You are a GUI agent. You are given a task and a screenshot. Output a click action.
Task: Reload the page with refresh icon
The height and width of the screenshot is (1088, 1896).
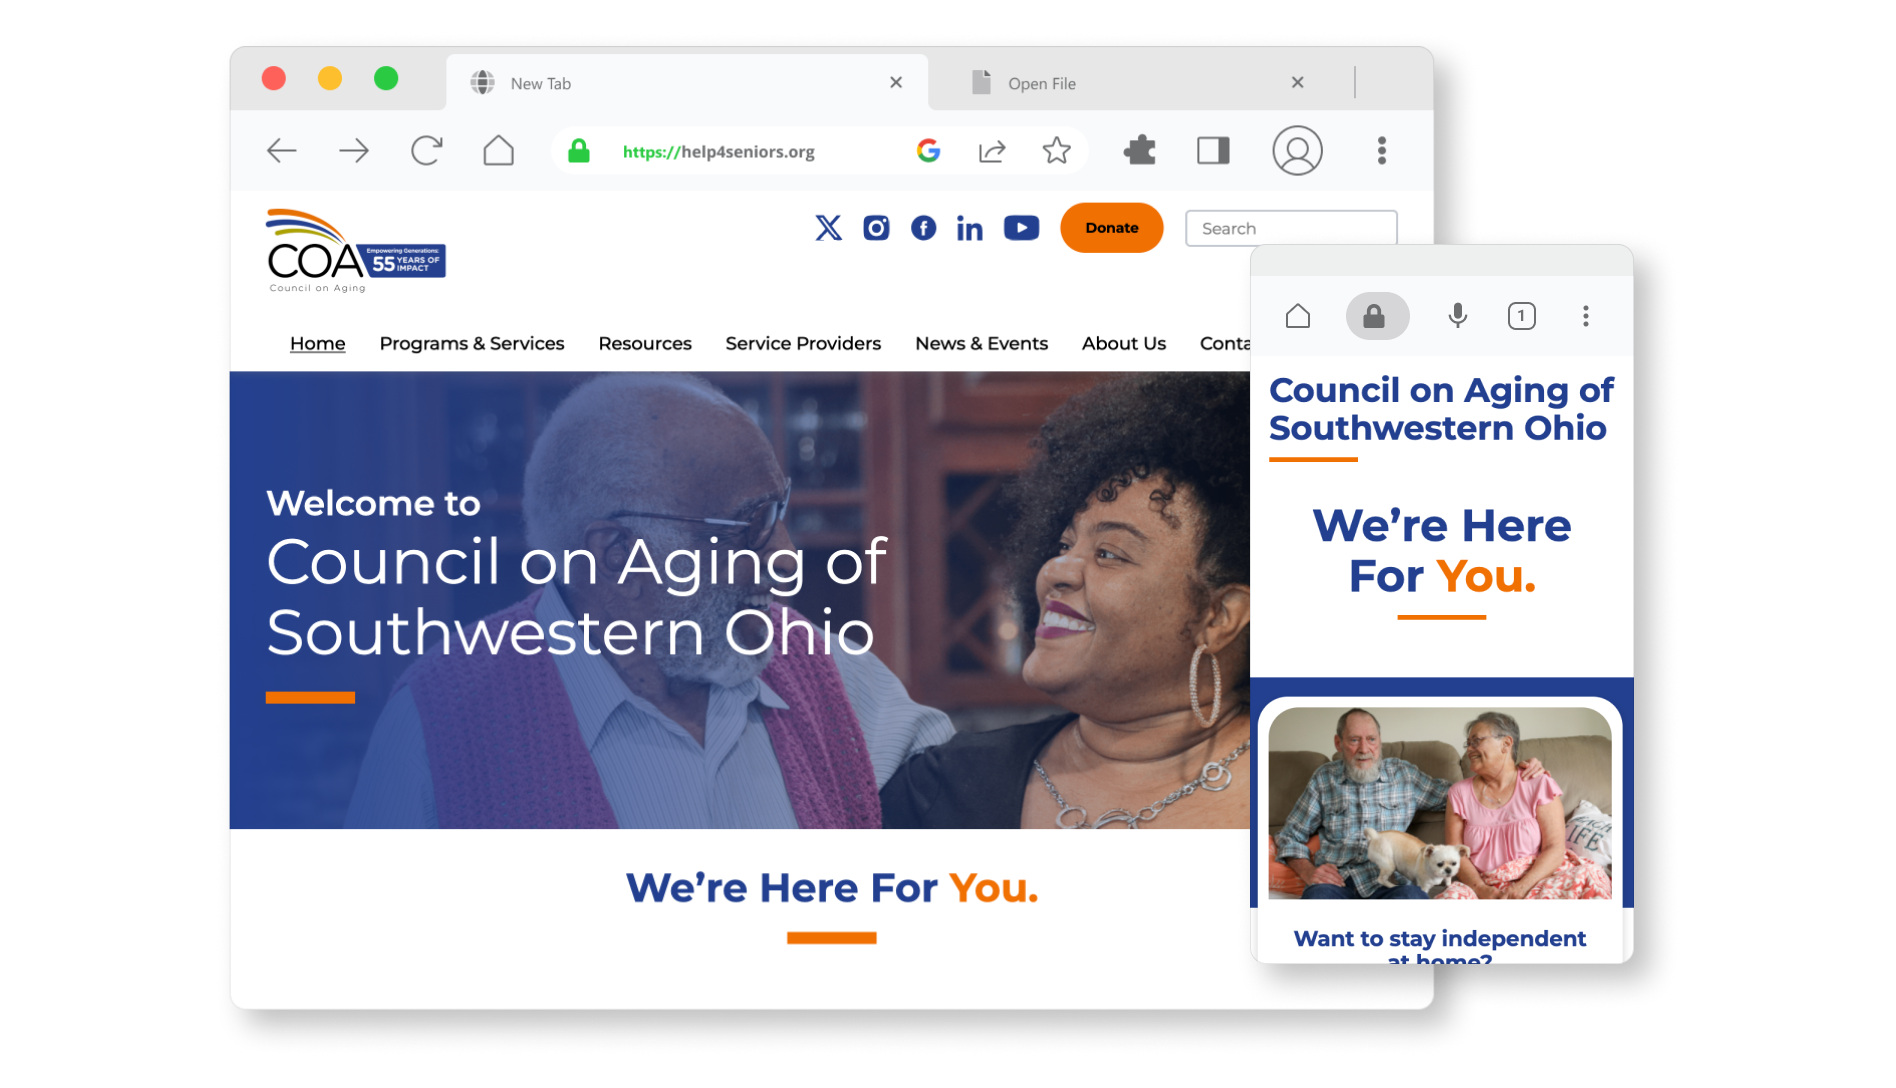tap(427, 151)
